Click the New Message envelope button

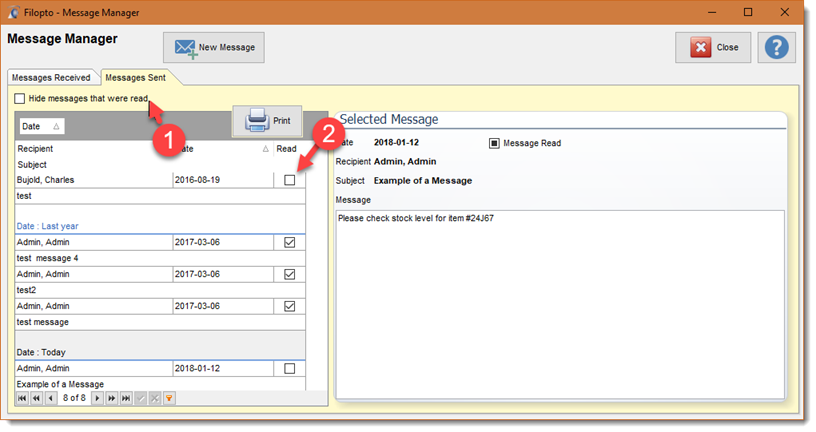pyautogui.click(x=214, y=47)
